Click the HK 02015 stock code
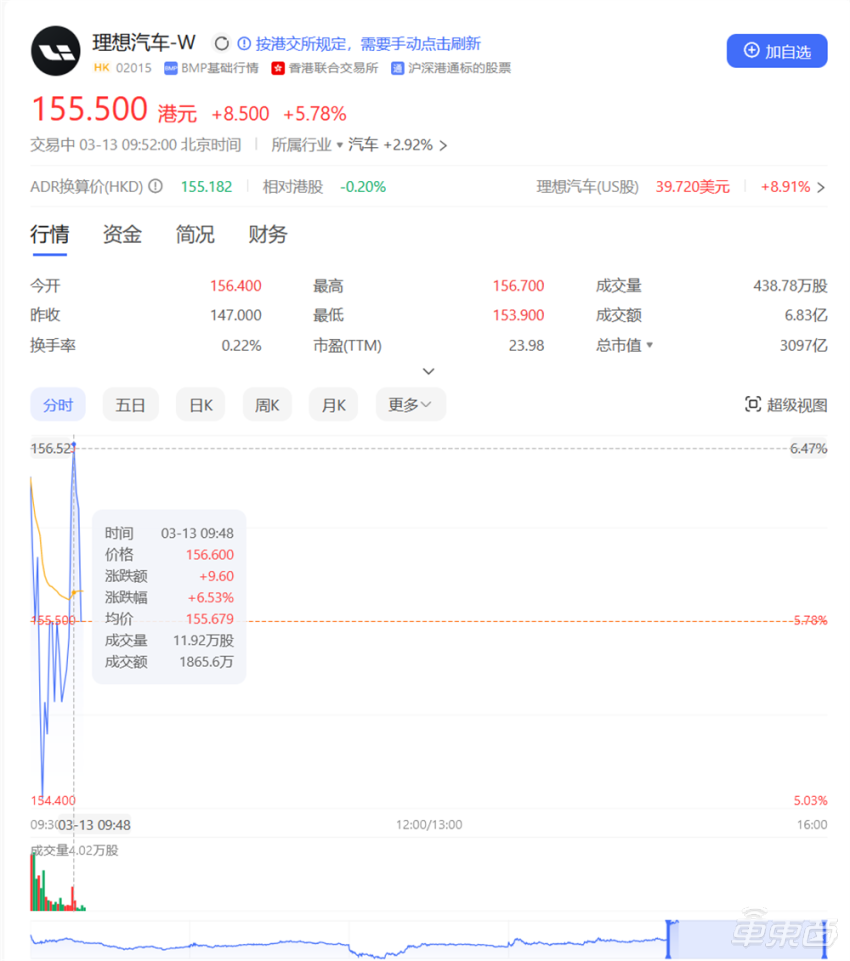The width and height of the screenshot is (850, 961). (122, 68)
